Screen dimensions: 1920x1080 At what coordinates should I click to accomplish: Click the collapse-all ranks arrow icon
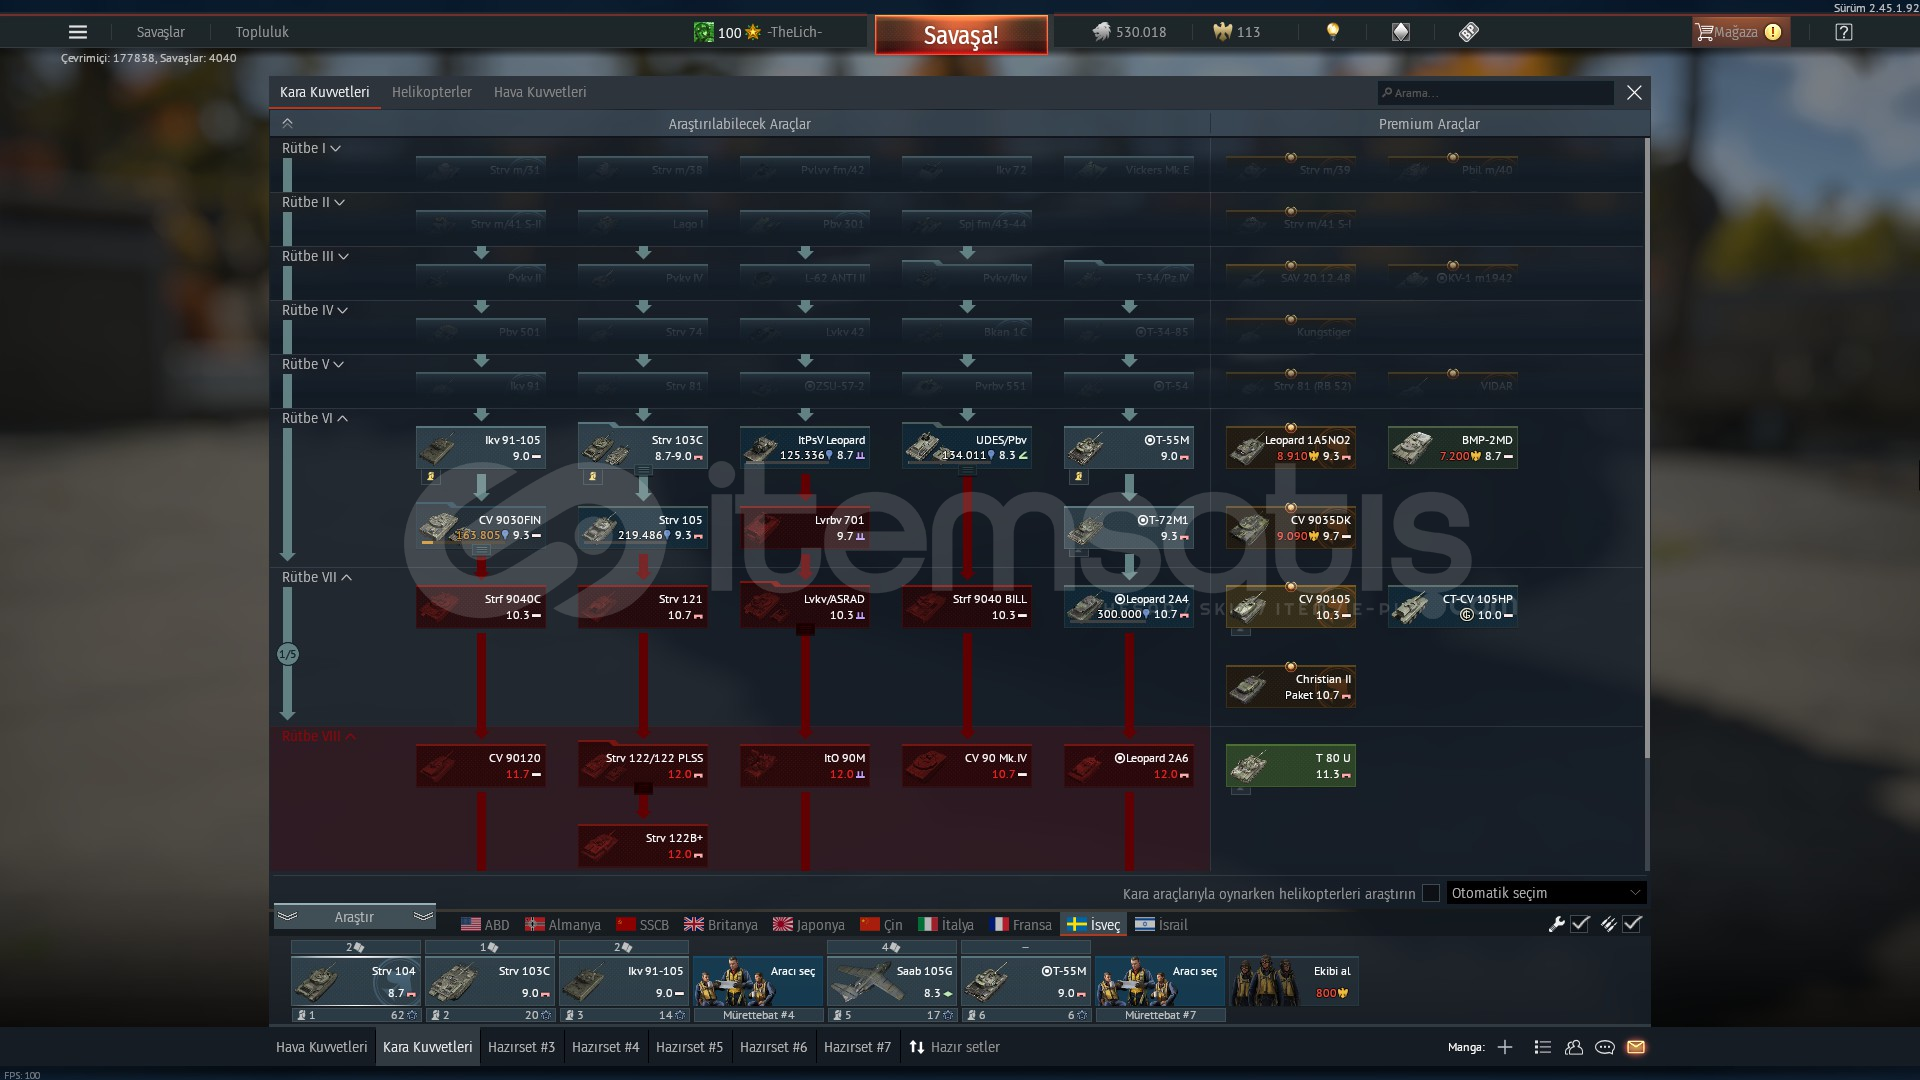click(287, 123)
